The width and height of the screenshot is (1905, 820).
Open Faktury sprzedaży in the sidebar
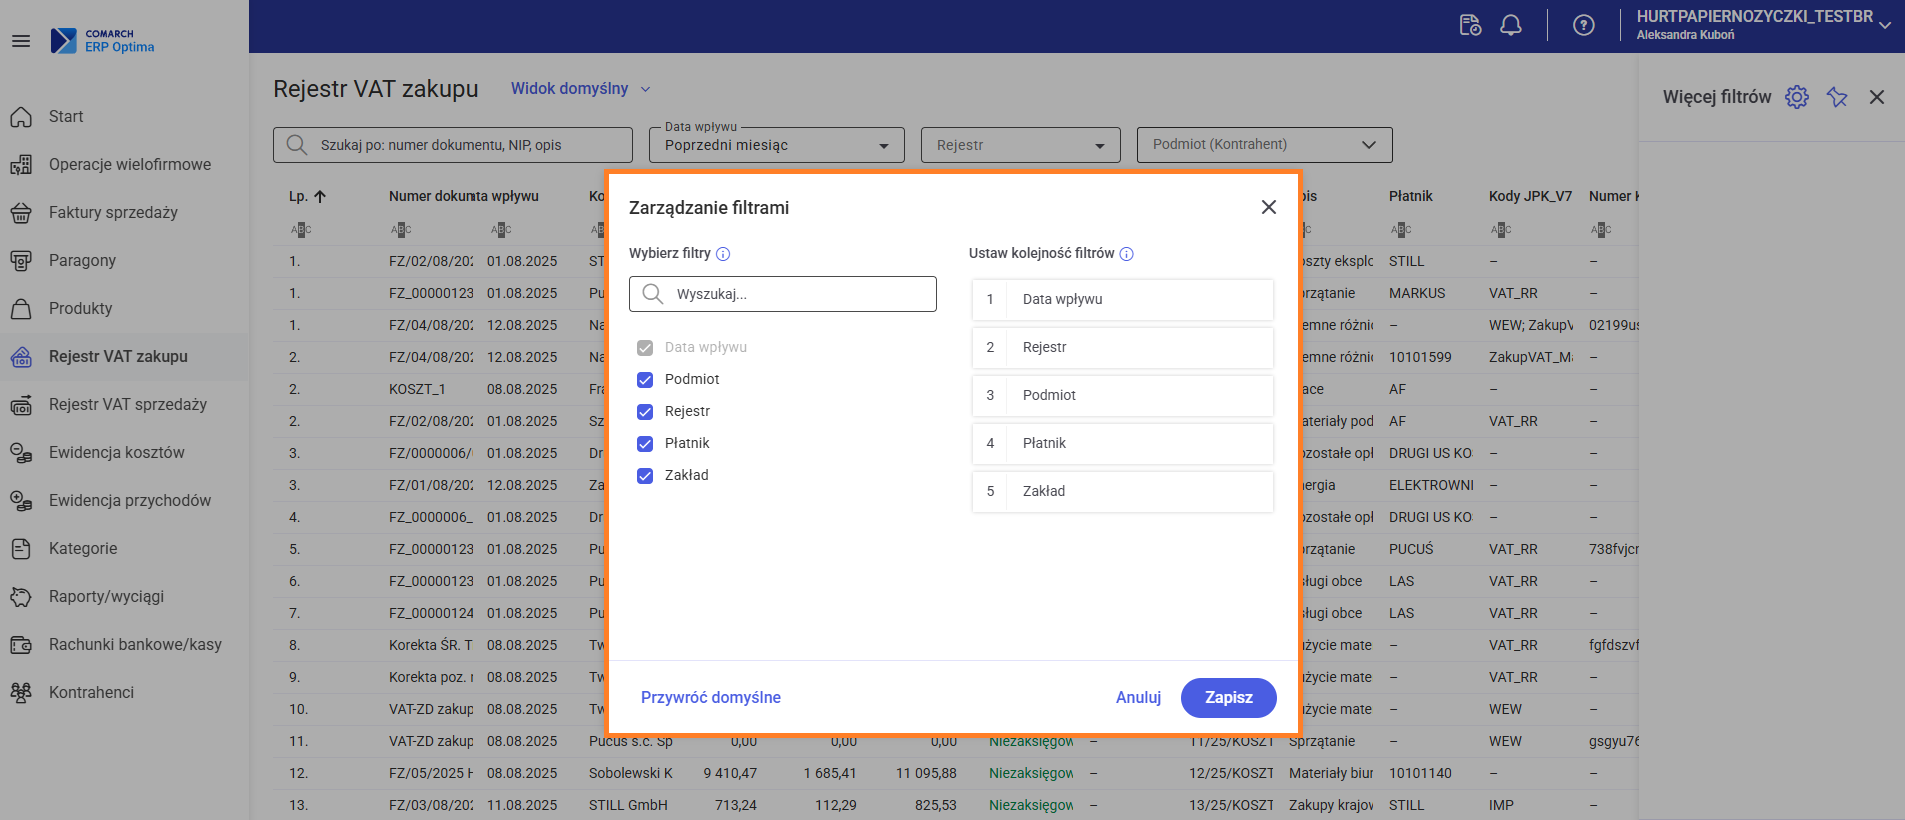(113, 212)
